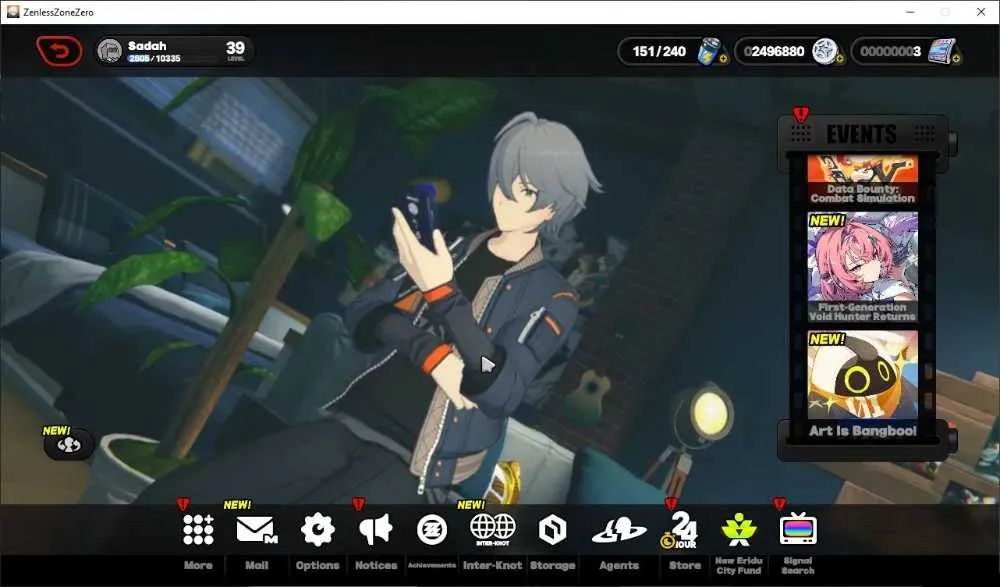The height and width of the screenshot is (587, 1000).
Task: Open the New Eridu City Fund icon
Action: [739, 530]
